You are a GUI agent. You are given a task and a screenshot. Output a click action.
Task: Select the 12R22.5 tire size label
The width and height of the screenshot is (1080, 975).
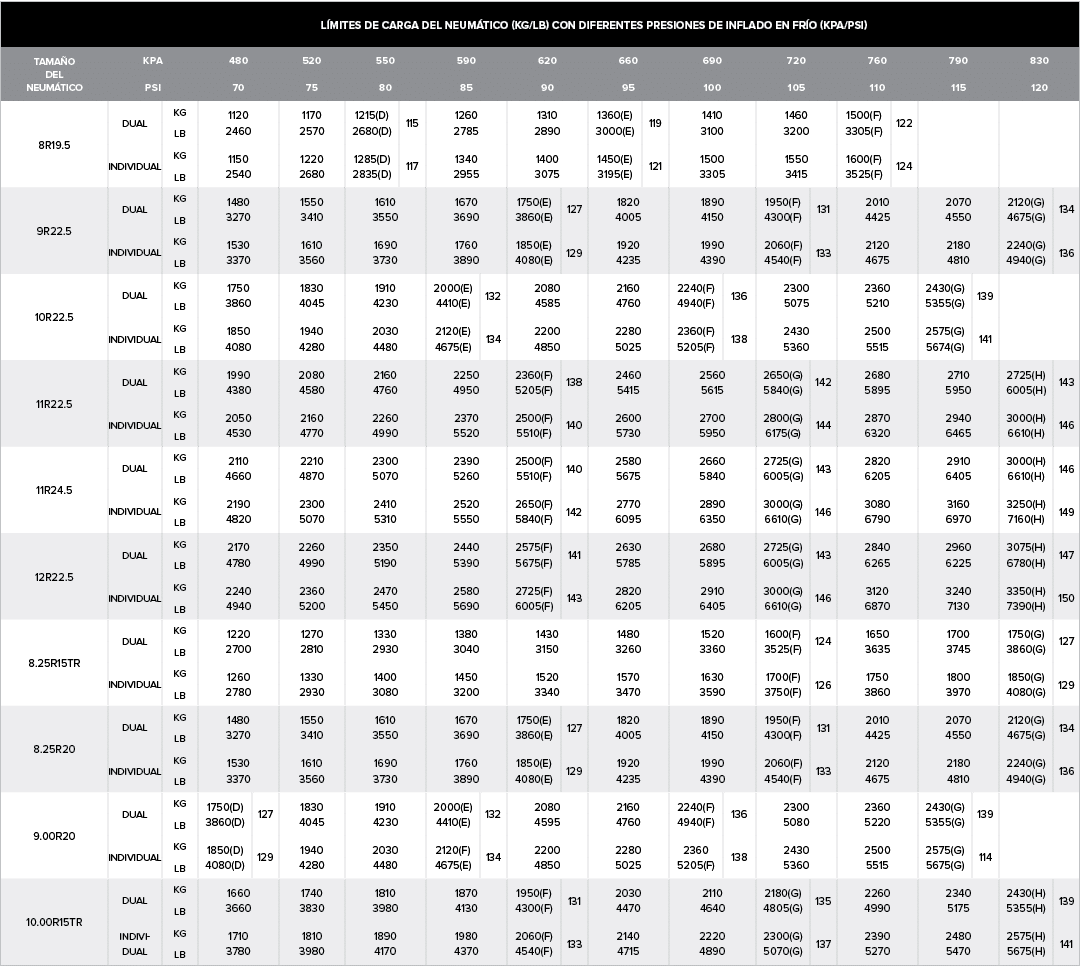click(54, 577)
